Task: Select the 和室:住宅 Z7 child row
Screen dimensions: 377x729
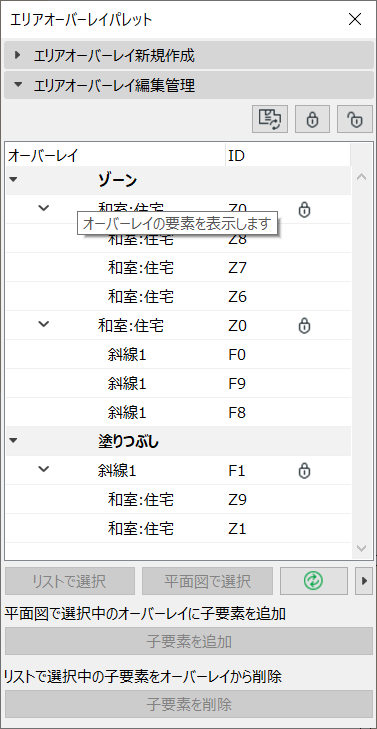Action: point(178,268)
